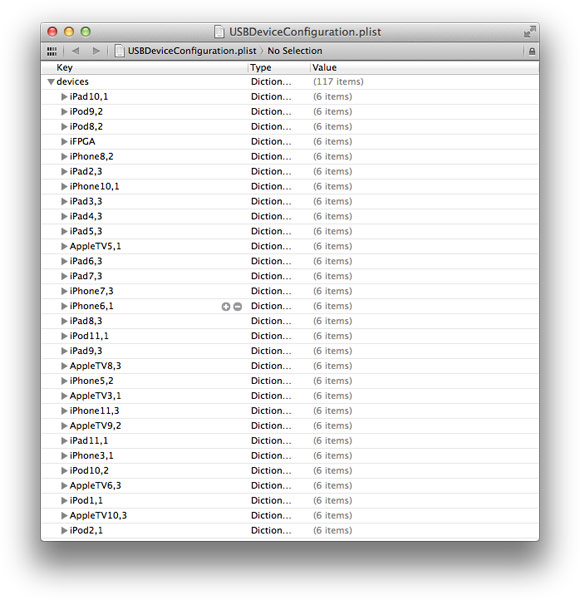The width and height of the screenshot is (580, 600).
Task: Expand the AppleTV10,3 entry
Action: 64,515
